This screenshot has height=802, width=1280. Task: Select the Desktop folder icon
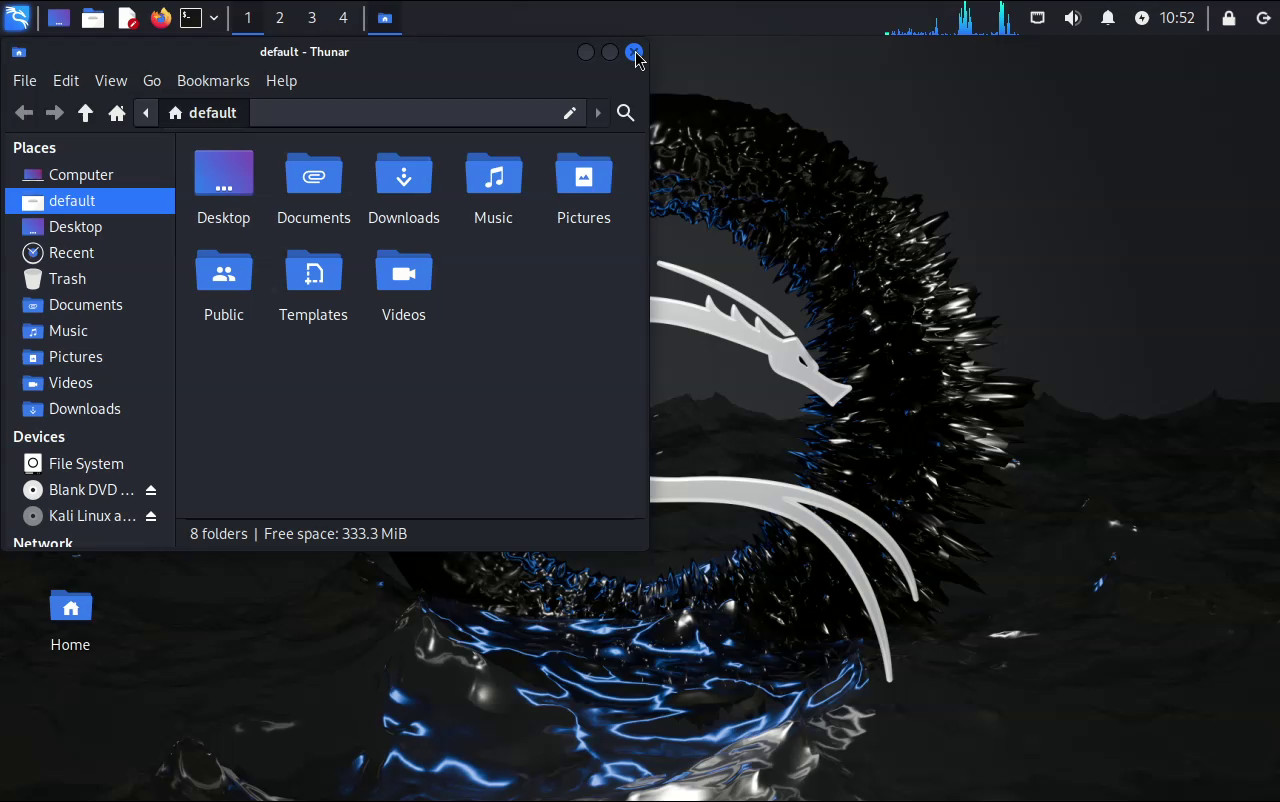pyautogui.click(x=224, y=173)
